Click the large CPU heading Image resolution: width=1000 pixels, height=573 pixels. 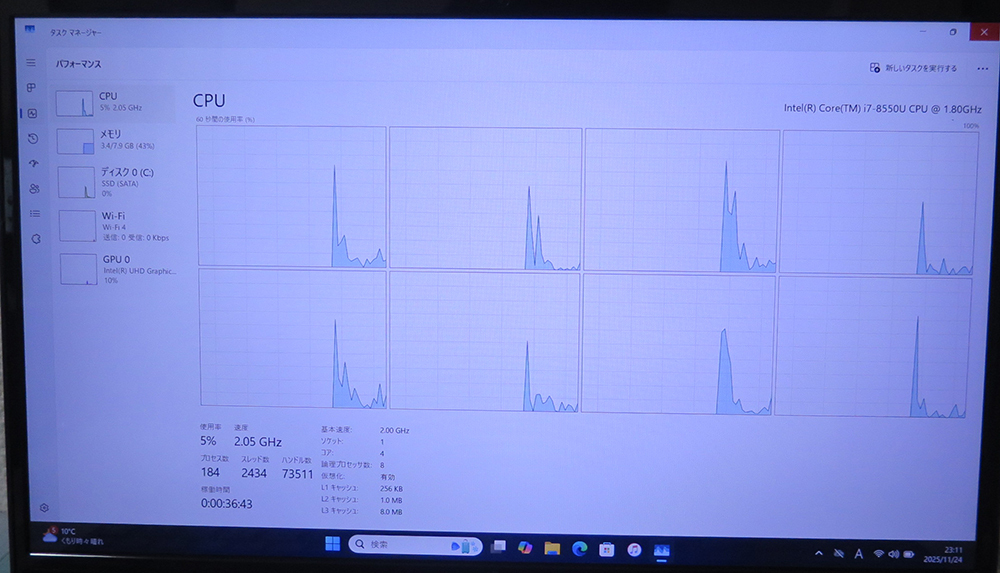click(x=209, y=101)
